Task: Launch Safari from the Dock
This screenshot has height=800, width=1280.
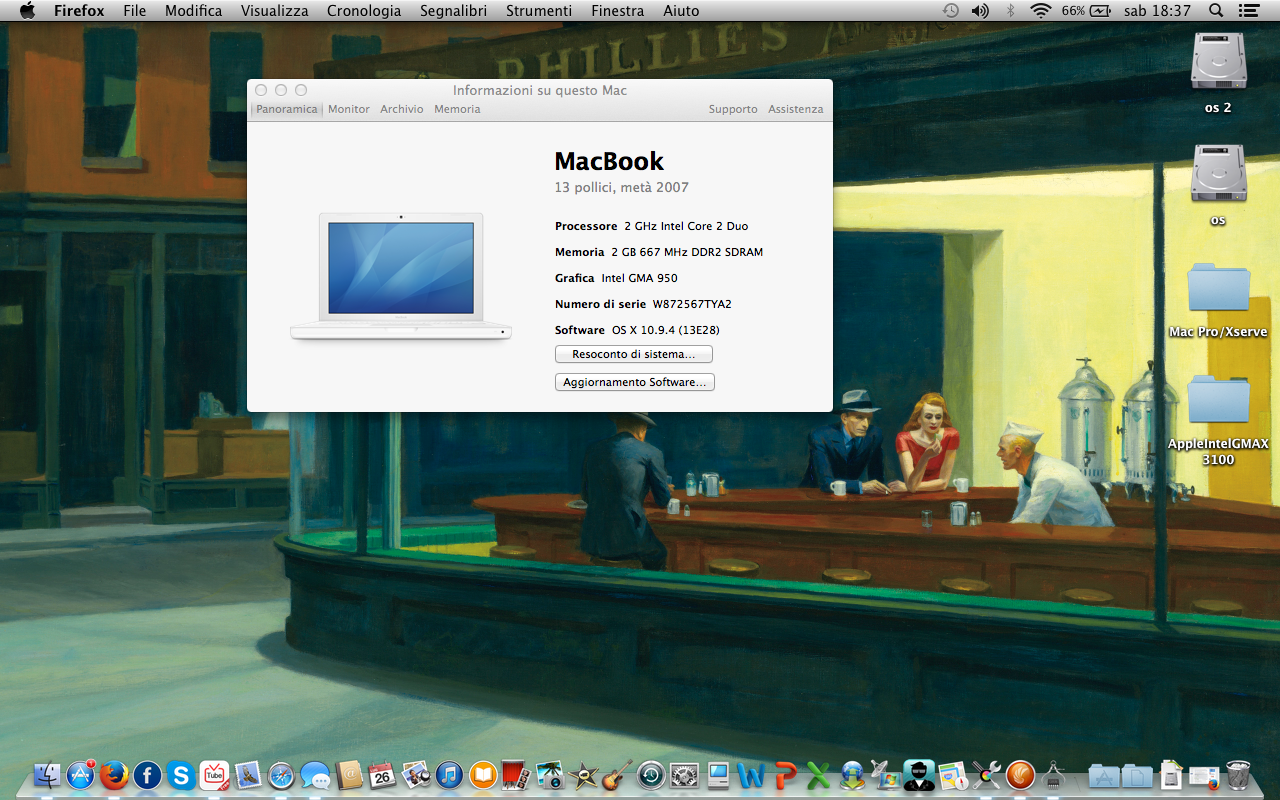Action: (x=281, y=775)
